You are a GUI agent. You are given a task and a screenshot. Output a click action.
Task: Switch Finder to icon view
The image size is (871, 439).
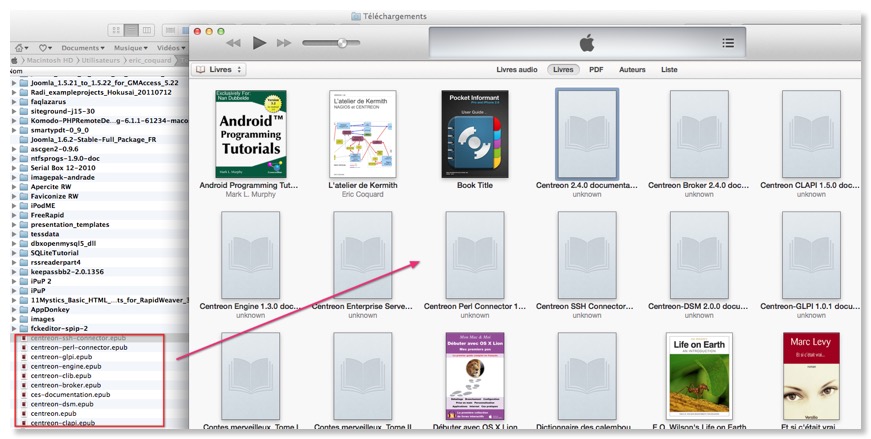tap(118, 31)
